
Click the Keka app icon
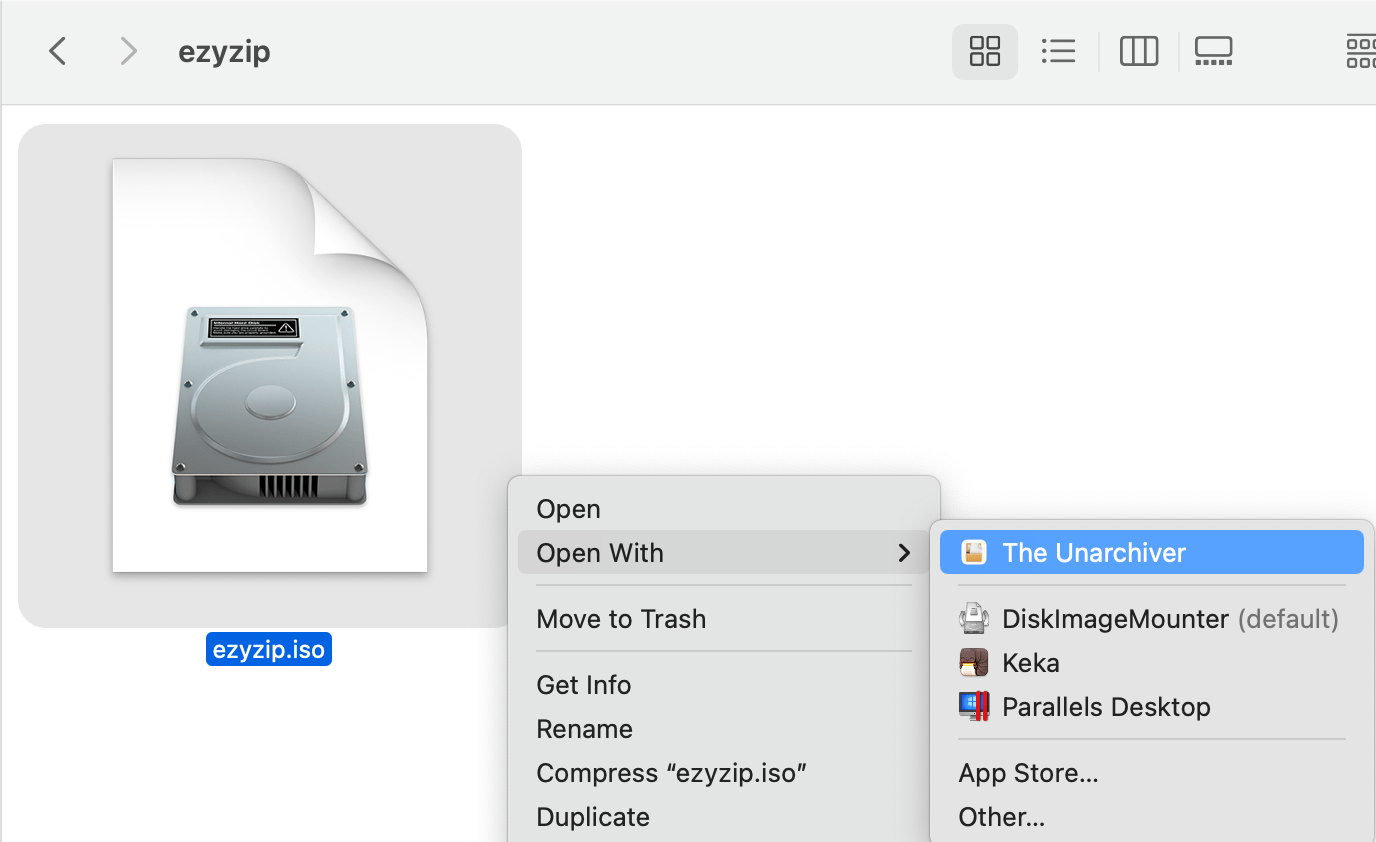(x=973, y=662)
